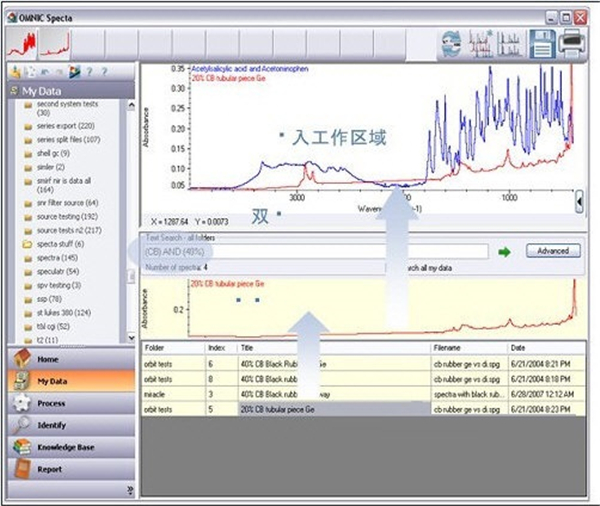Image resolution: width=600 pixels, height=506 pixels.
Task: Go to the Knowledge Base section
Action: pyautogui.click(x=67, y=446)
